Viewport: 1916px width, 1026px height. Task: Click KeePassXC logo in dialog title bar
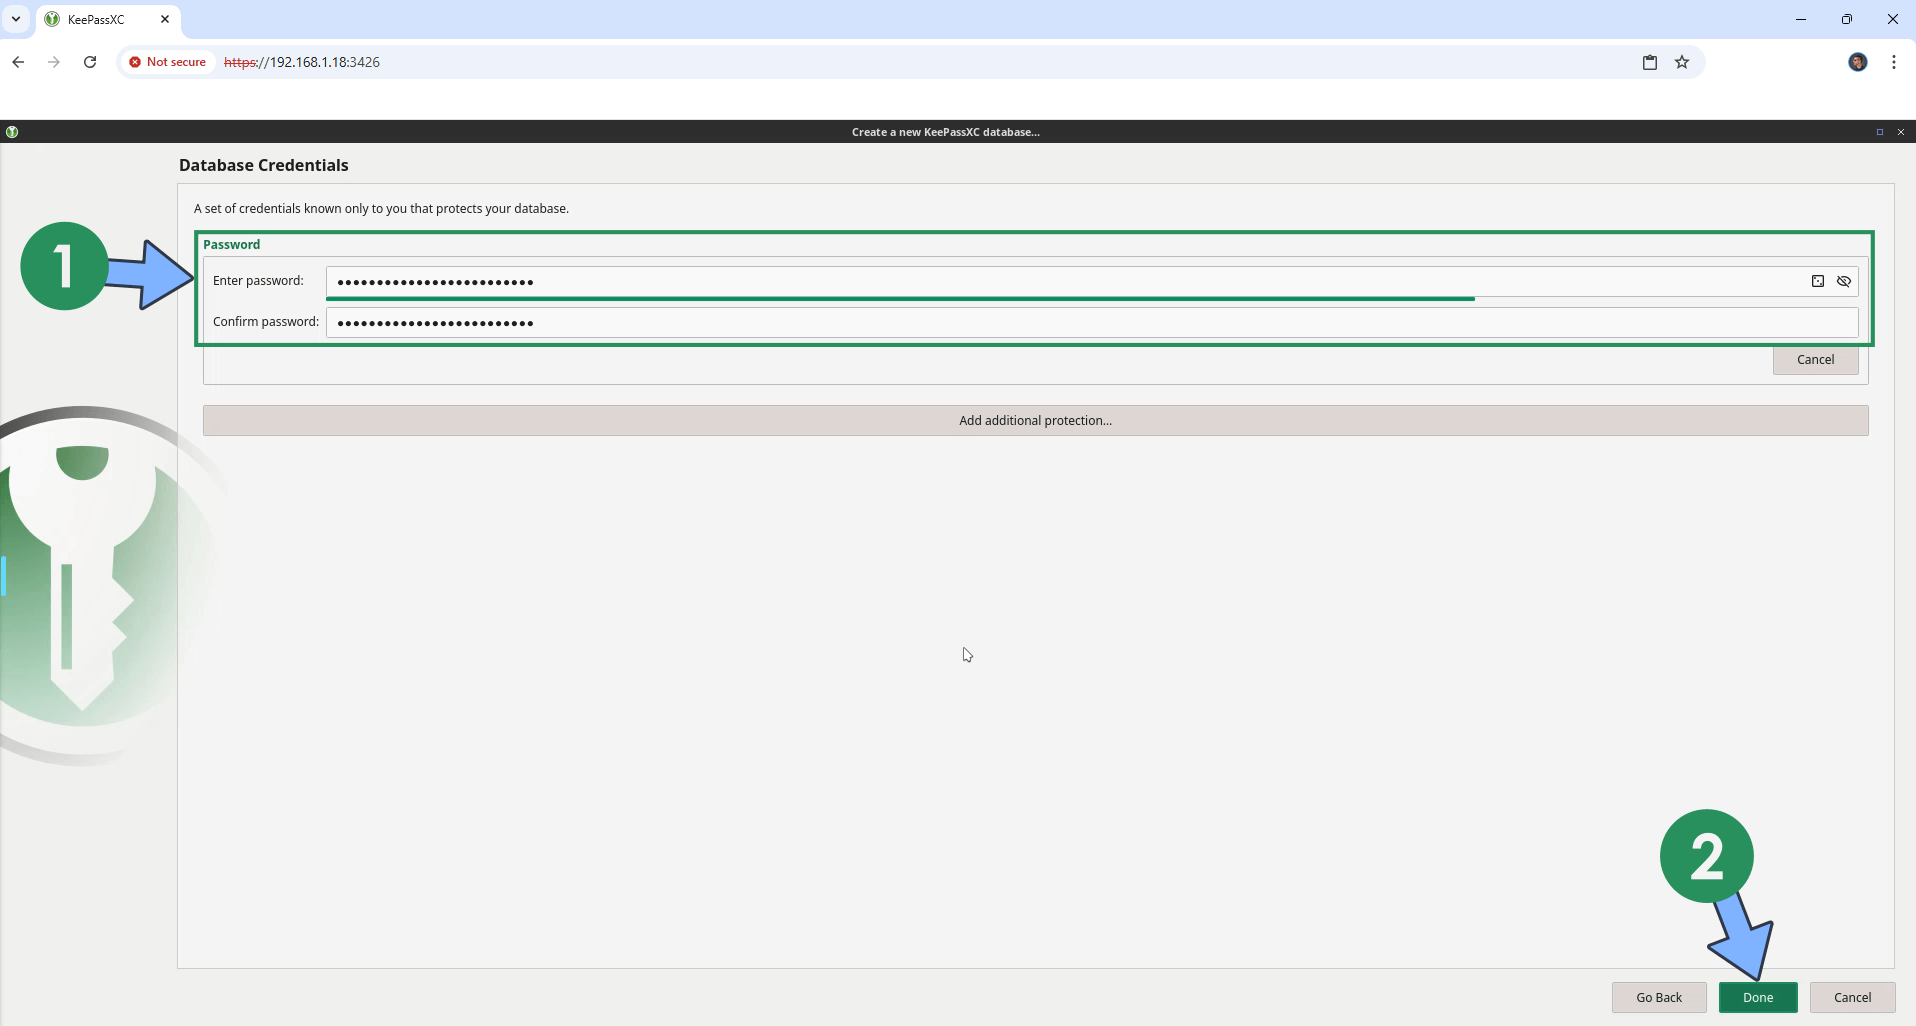coord(12,132)
